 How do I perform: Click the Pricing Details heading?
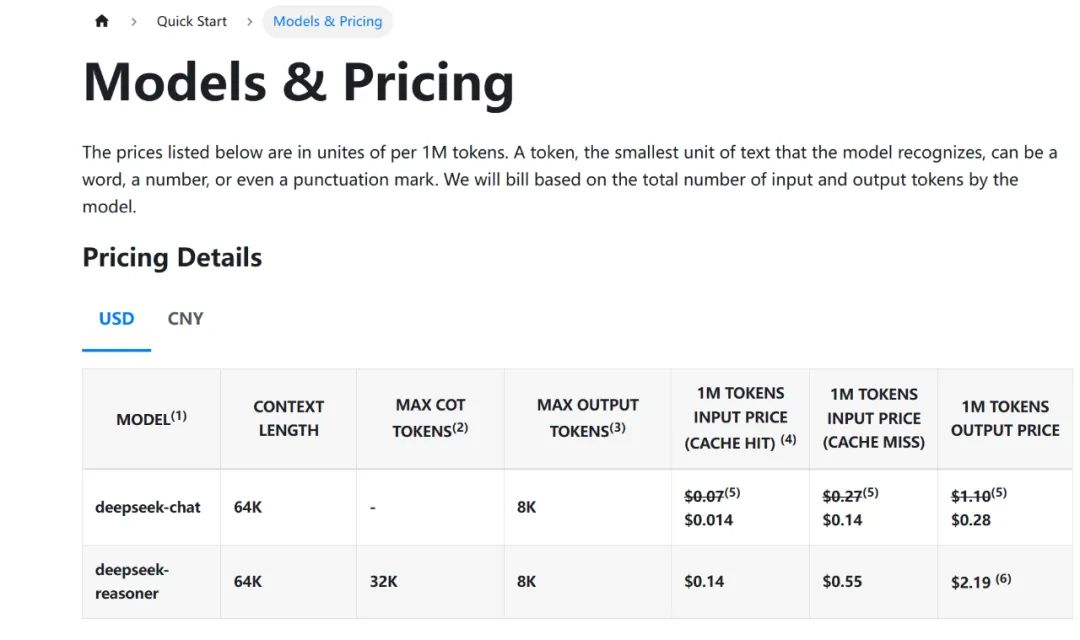(x=172, y=258)
